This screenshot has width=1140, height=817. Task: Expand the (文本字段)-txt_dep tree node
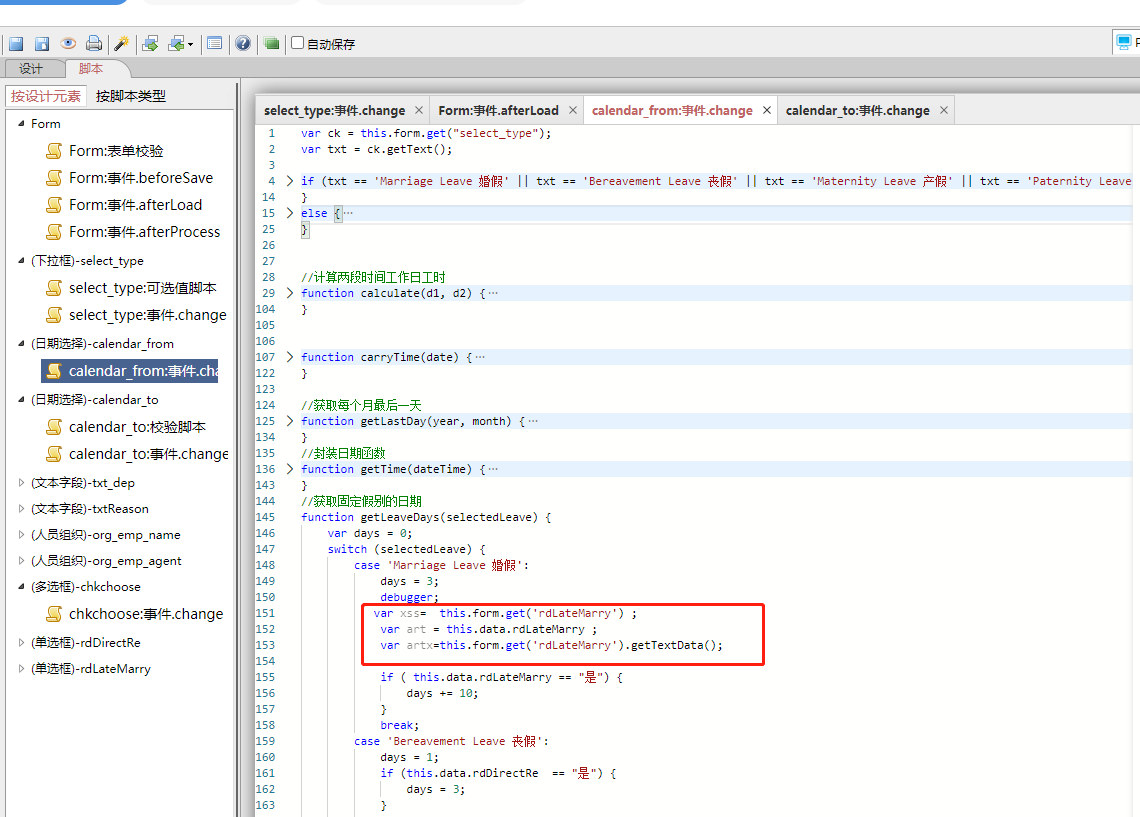click(22, 482)
